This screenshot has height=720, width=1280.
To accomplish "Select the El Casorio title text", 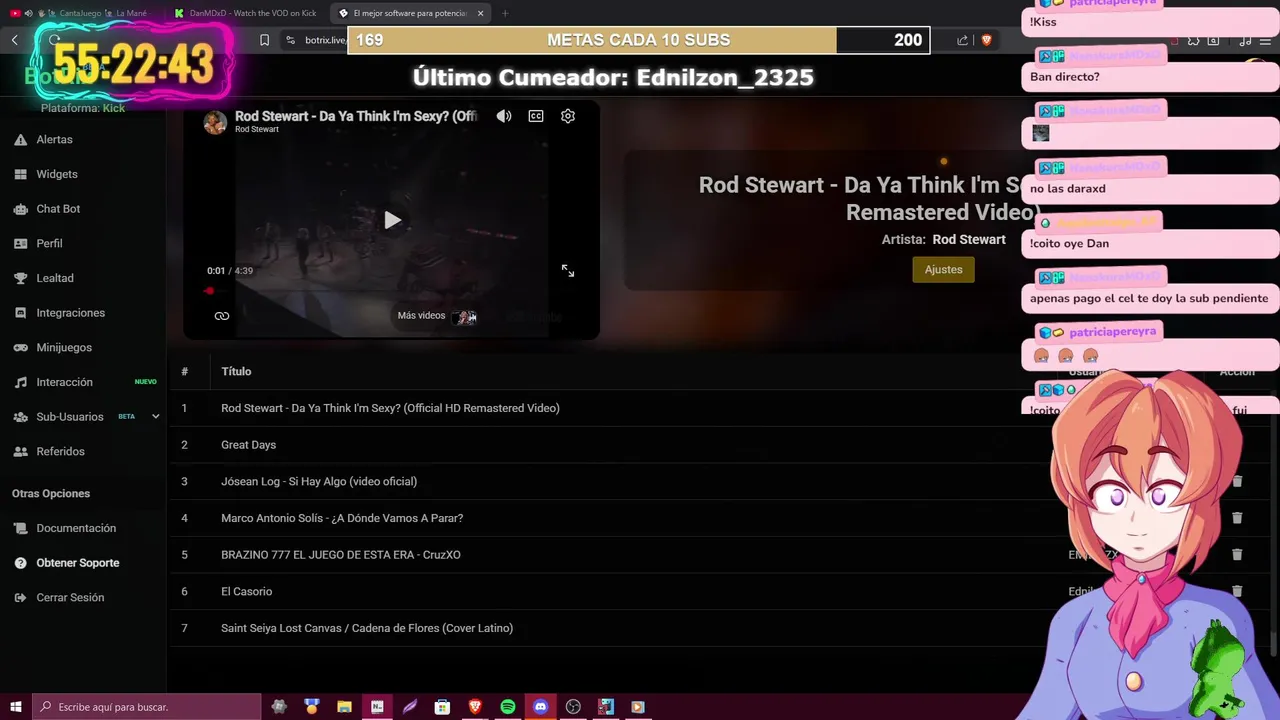I will coord(246,591).
